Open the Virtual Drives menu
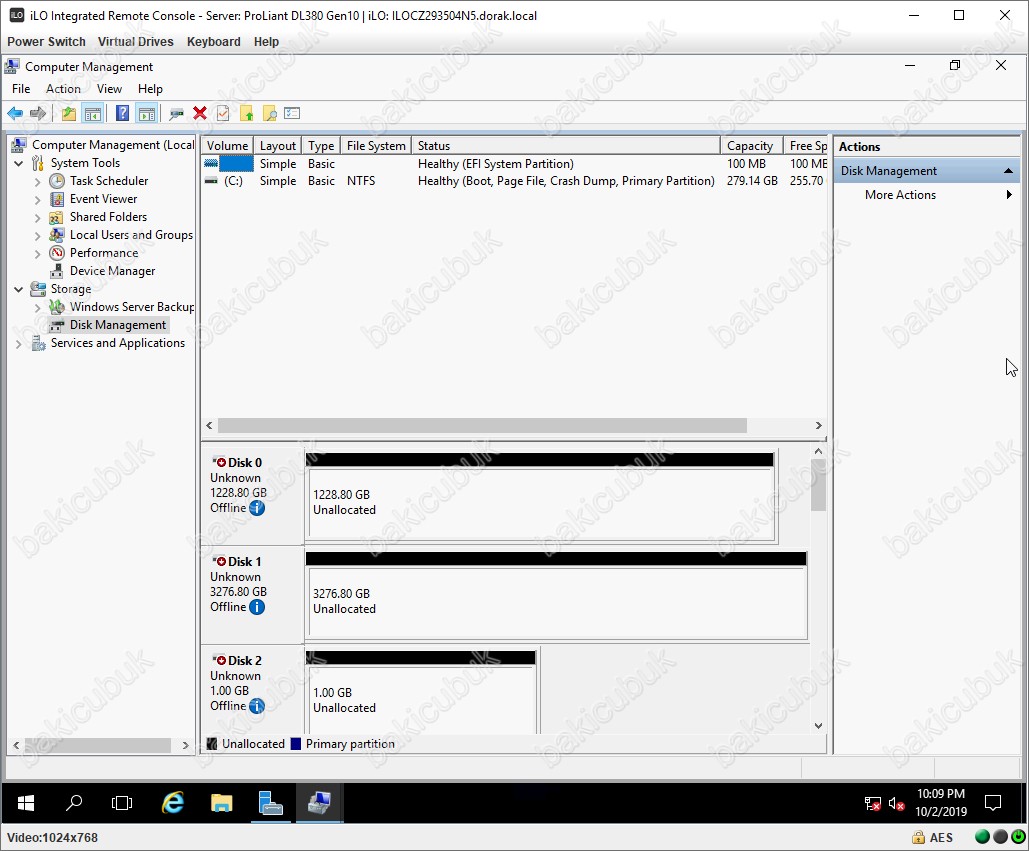The width and height of the screenshot is (1029, 851). tap(136, 41)
